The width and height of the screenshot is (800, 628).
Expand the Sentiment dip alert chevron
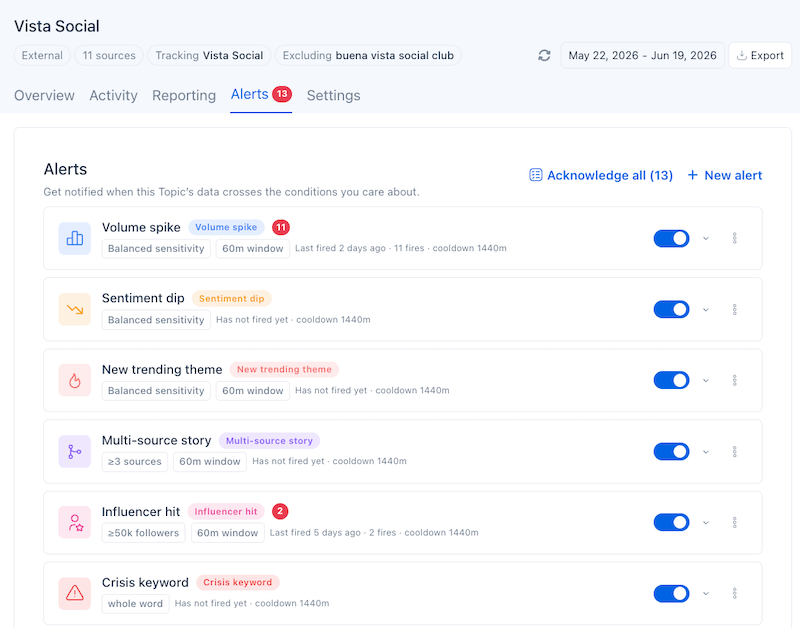[706, 309]
